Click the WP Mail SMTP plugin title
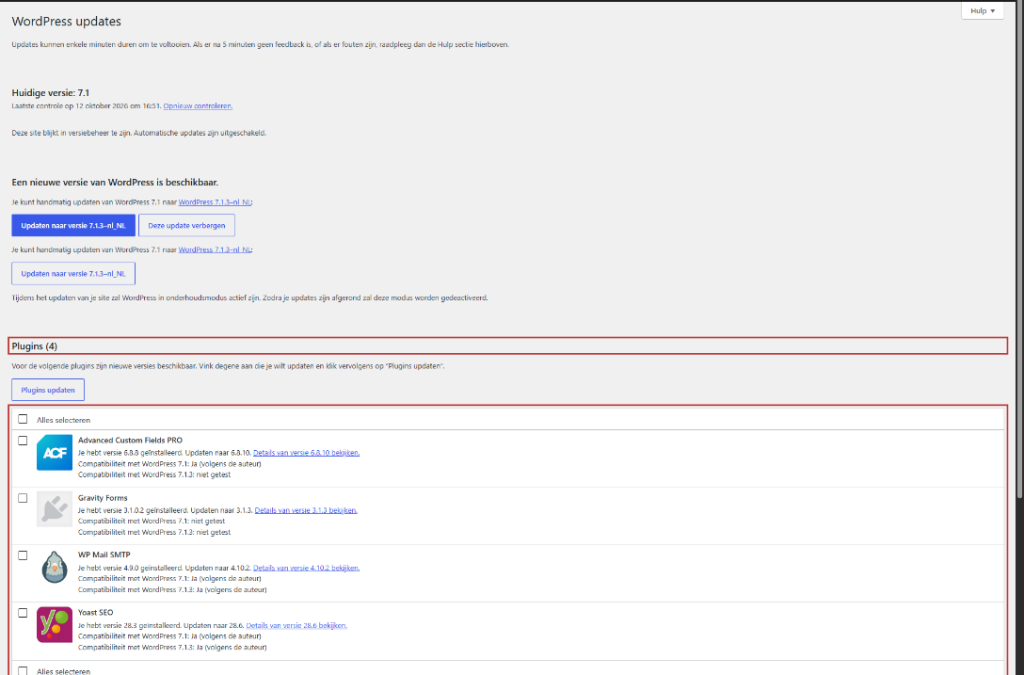 (104, 555)
